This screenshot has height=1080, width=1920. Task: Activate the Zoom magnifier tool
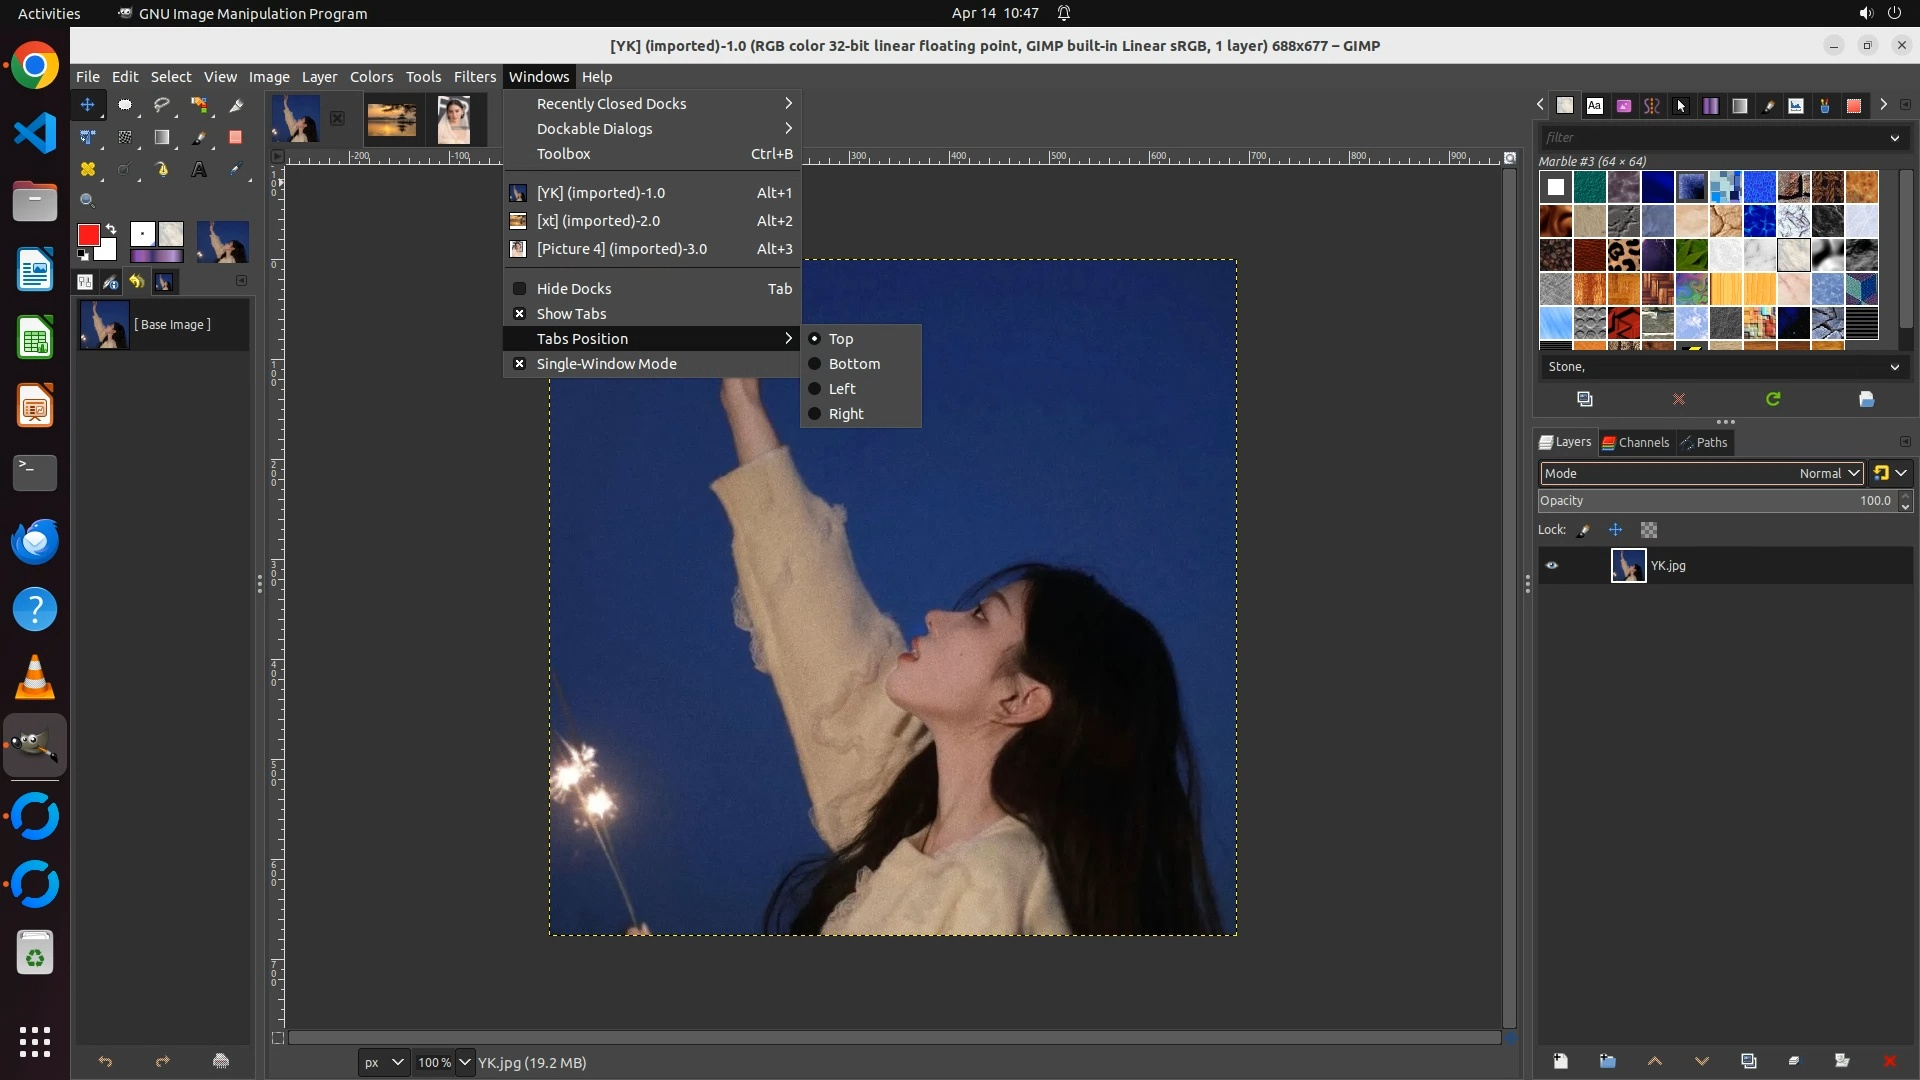88,201
